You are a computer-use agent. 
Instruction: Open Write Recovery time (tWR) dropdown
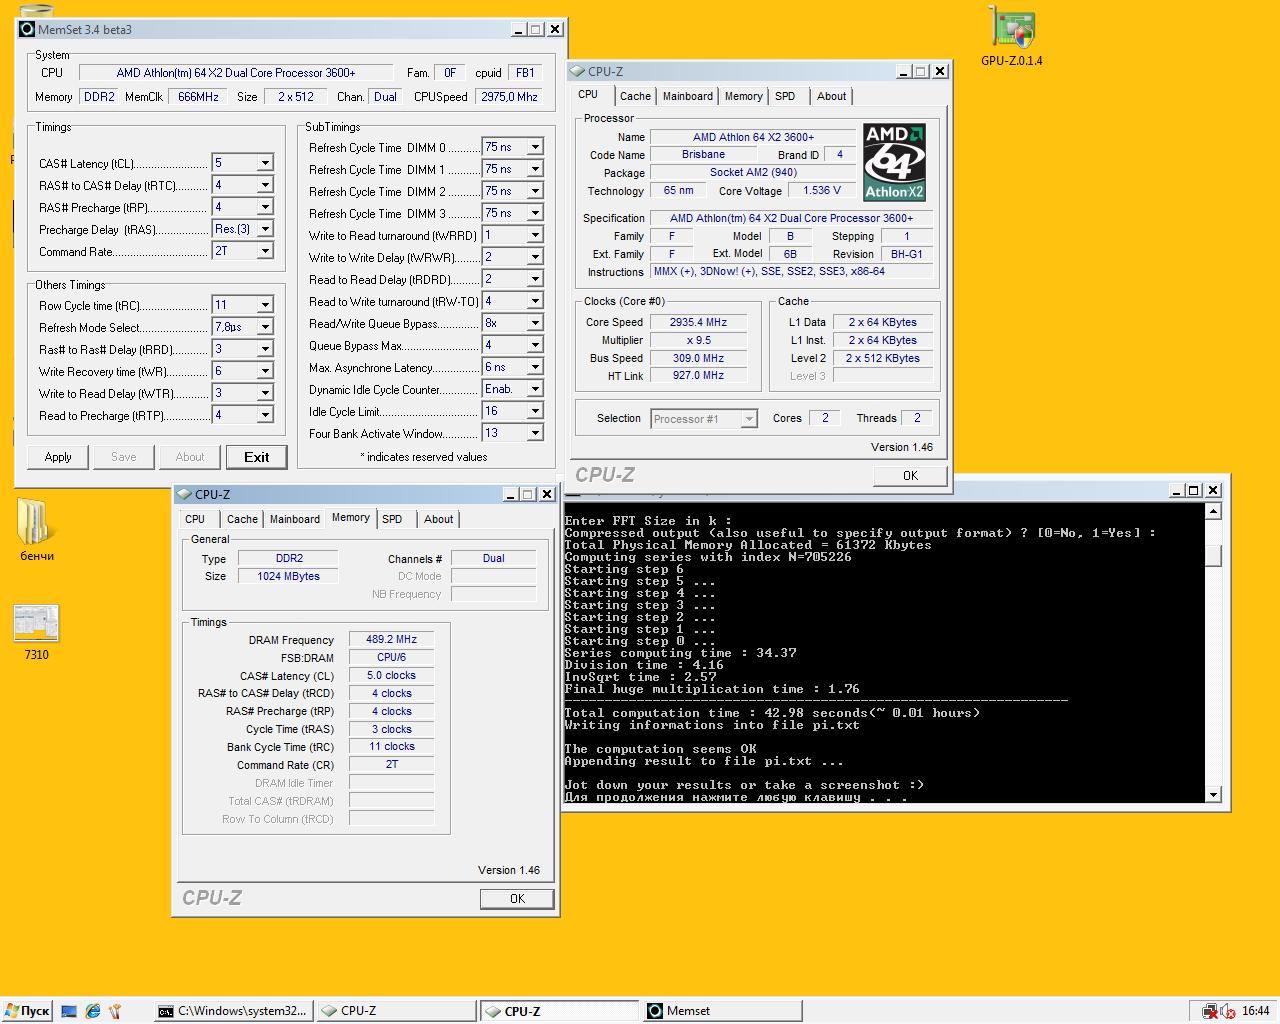[x=265, y=371]
